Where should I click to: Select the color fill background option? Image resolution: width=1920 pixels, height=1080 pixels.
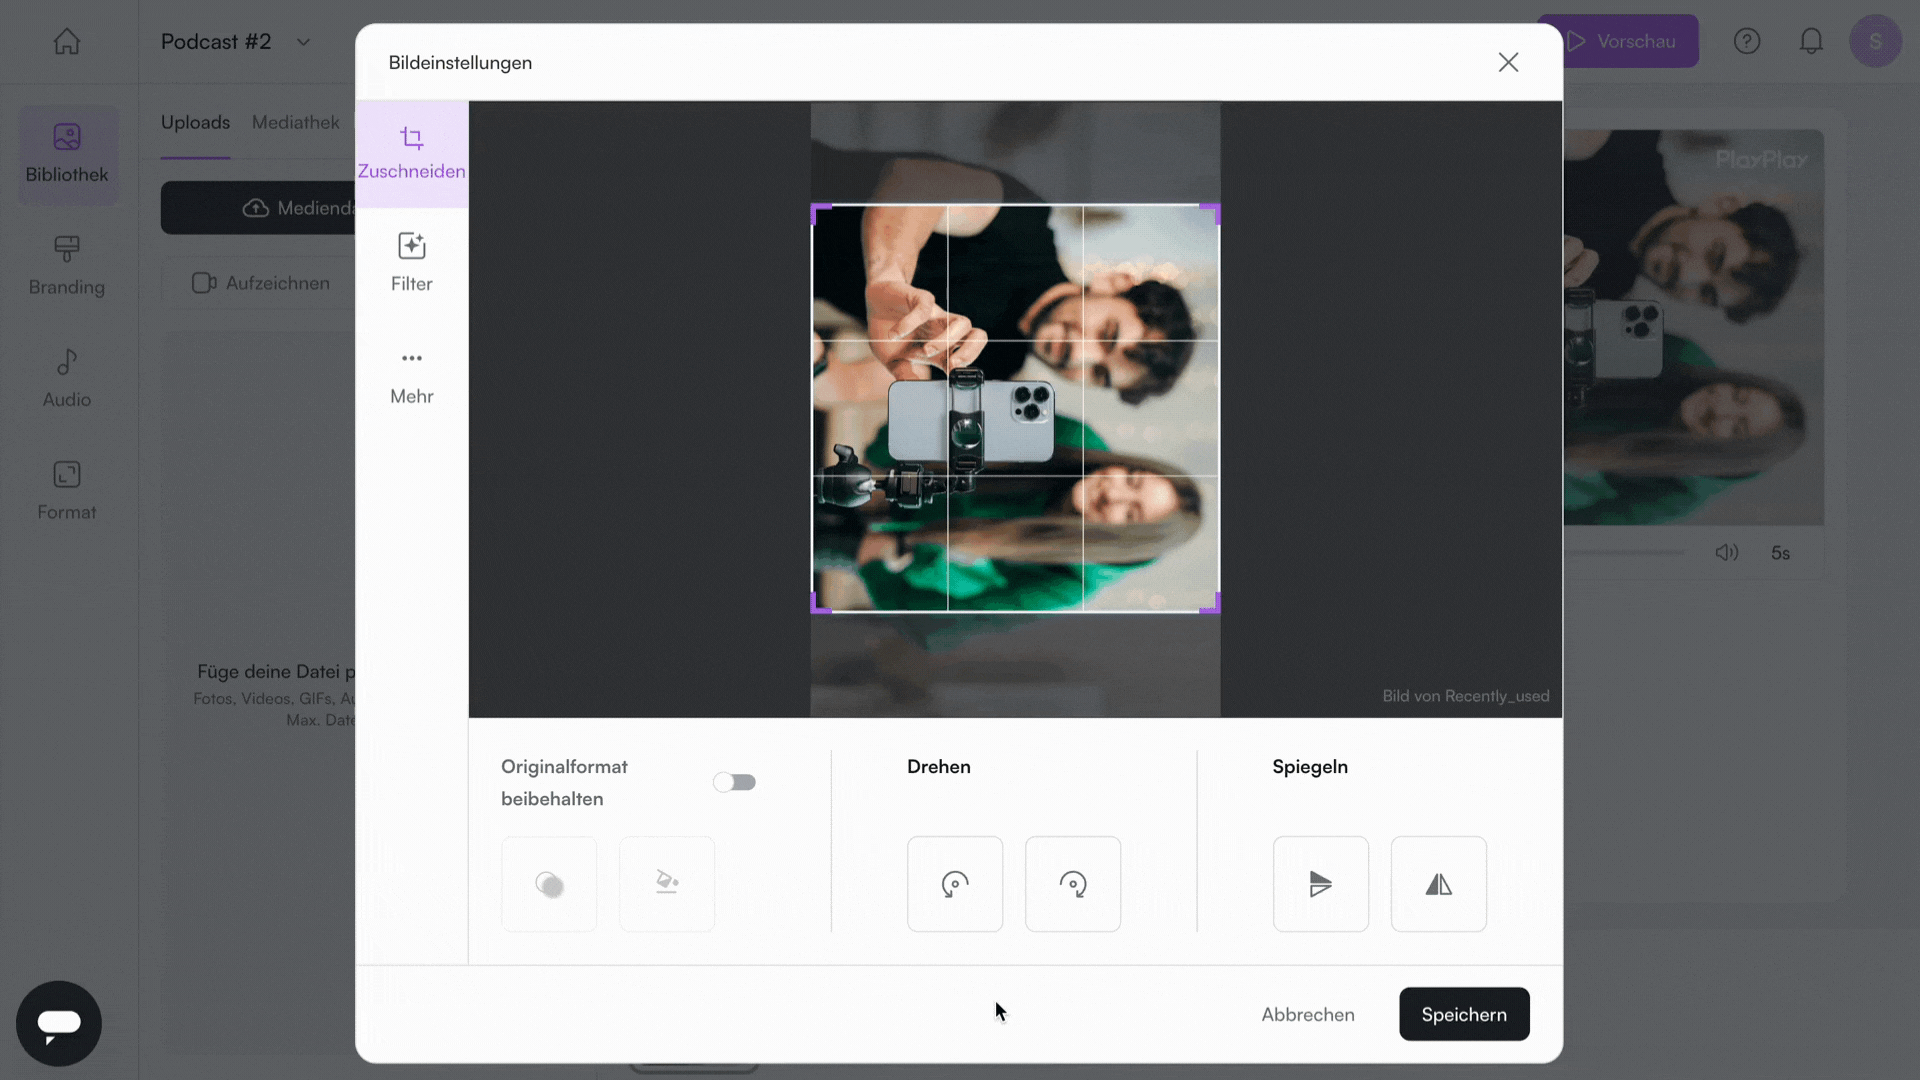tap(667, 884)
